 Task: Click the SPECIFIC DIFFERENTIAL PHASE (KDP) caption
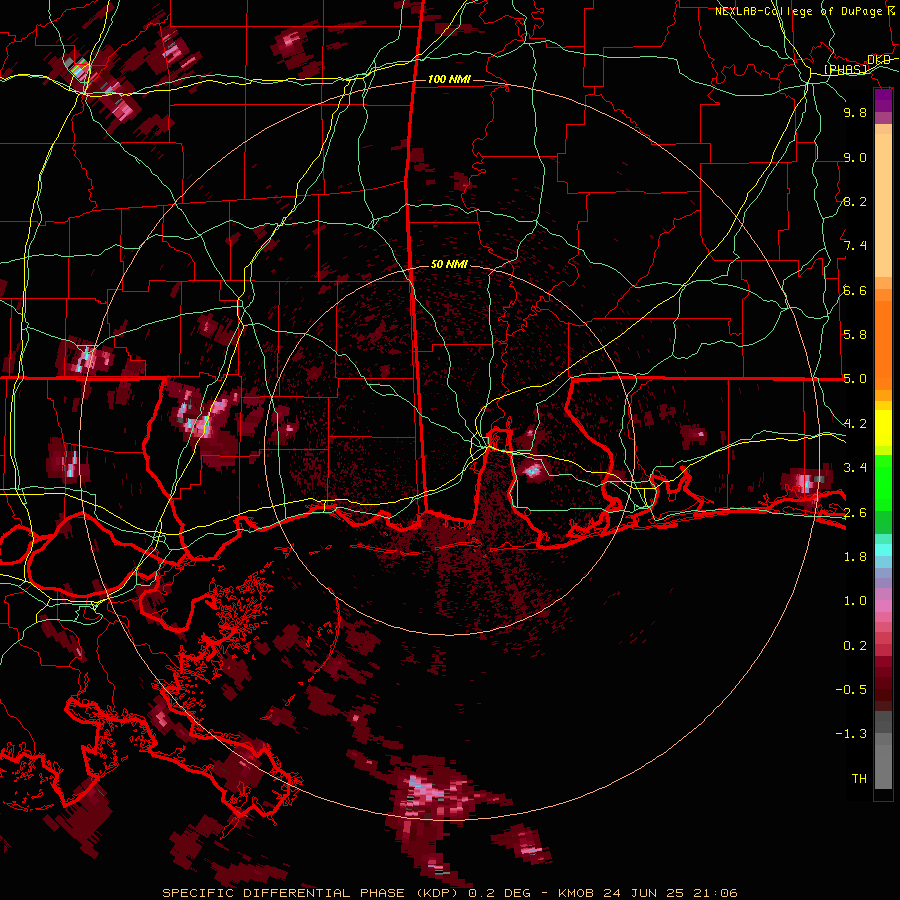tap(313, 893)
